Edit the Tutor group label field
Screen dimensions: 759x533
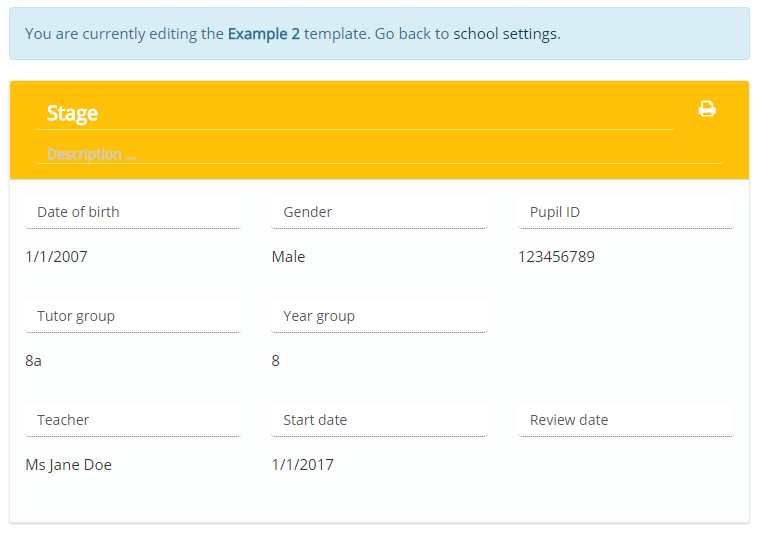133,316
